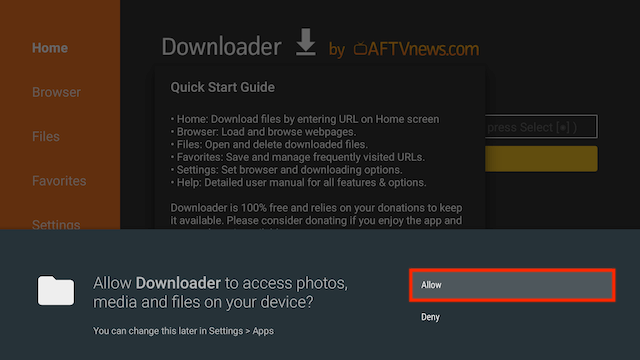
Task: Open Favorites from the sidebar
Action: (x=59, y=181)
